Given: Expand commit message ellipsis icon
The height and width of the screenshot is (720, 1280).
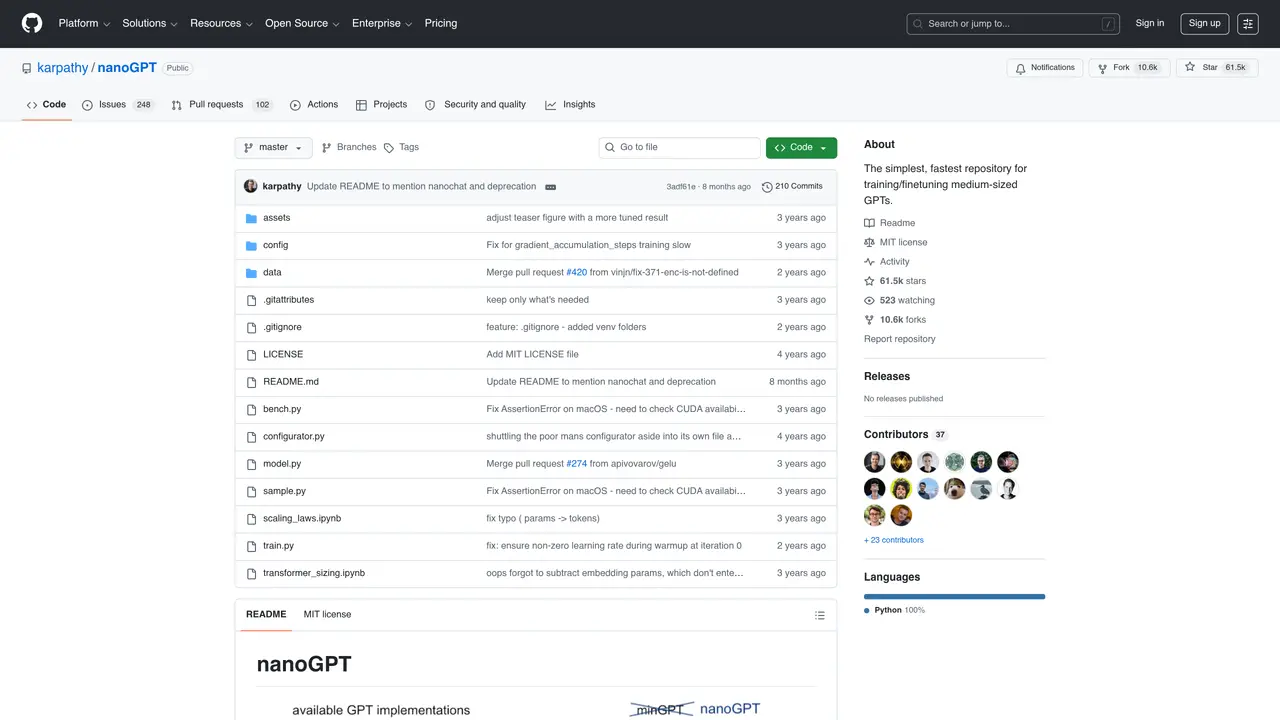Looking at the screenshot, I should [551, 187].
